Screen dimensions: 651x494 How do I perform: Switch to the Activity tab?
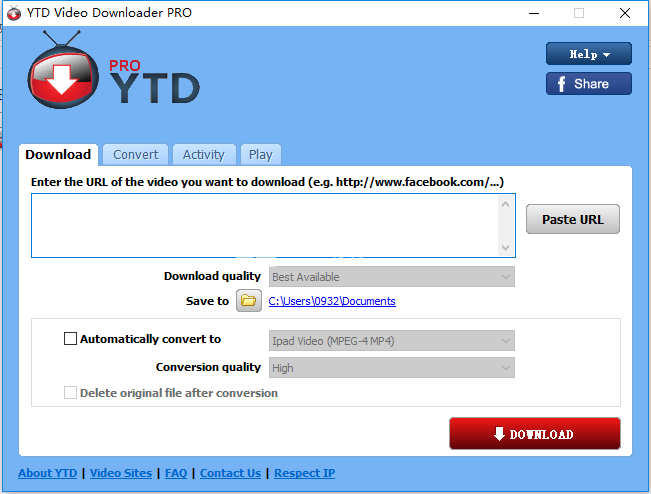pyautogui.click(x=204, y=155)
